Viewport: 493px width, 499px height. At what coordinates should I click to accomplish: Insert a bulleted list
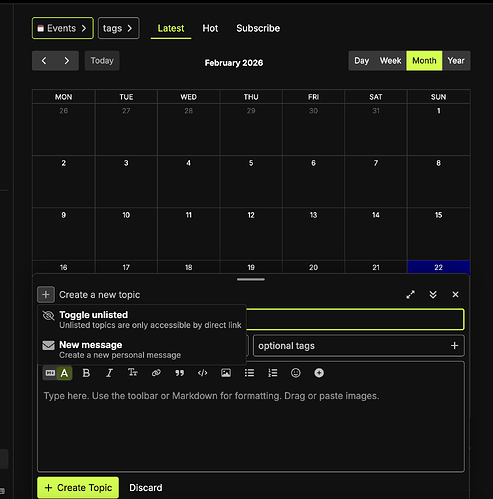tap(249, 373)
